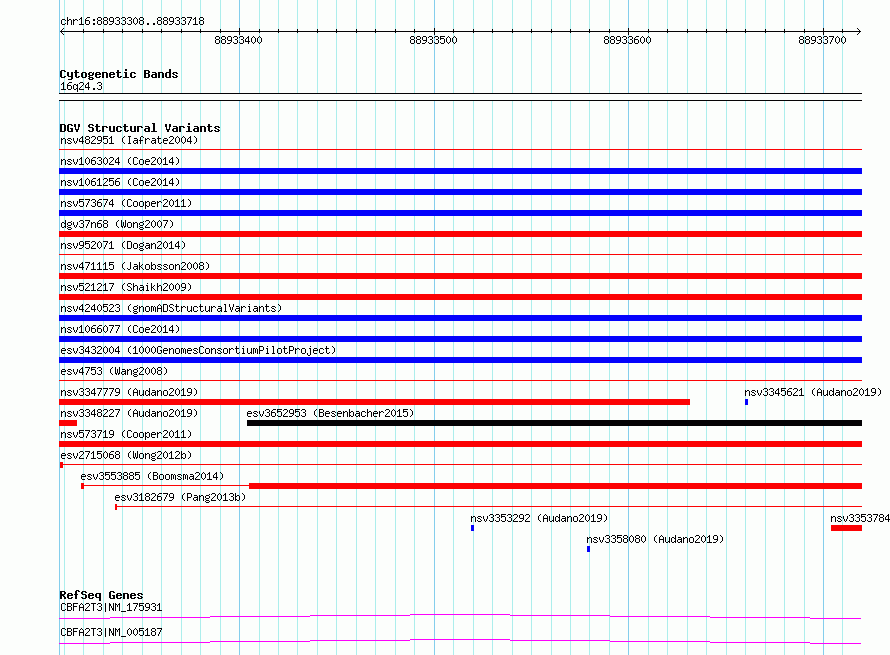Click the RefSeq Genes track heading

[x=101, y=595]
